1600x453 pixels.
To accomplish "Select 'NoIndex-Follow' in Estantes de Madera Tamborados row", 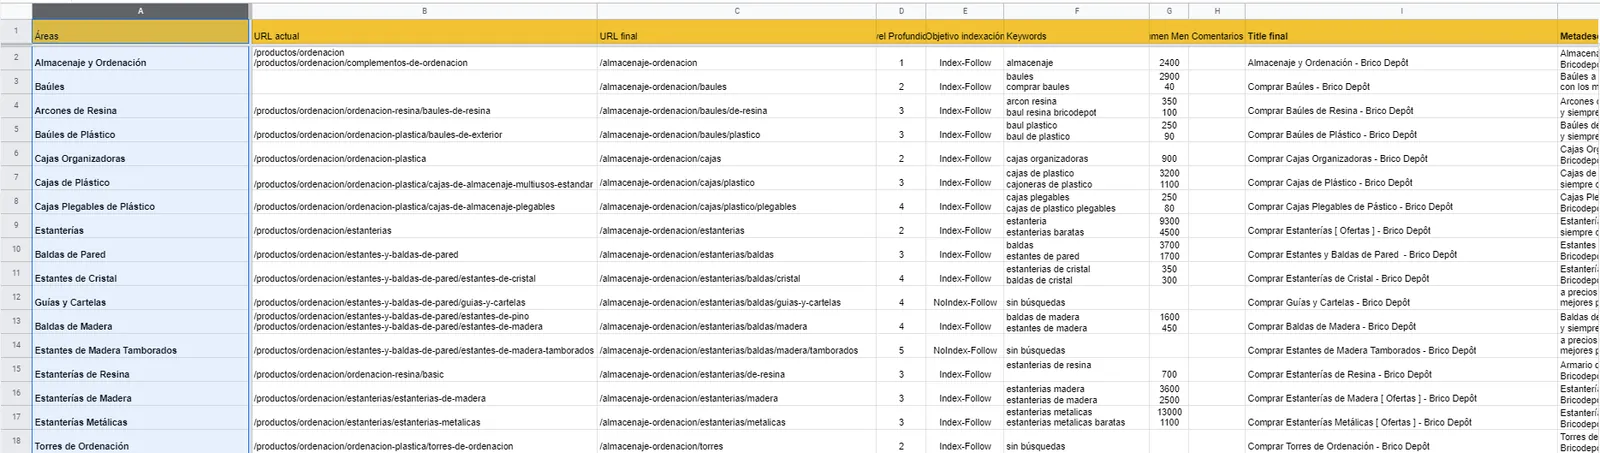I will 965,346.
